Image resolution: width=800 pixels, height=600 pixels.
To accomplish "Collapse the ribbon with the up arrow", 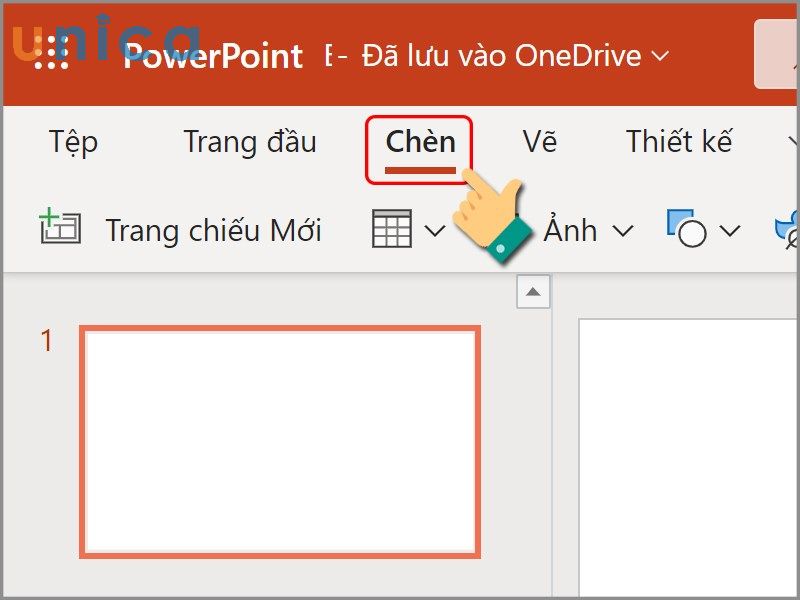I will (533, 291).
